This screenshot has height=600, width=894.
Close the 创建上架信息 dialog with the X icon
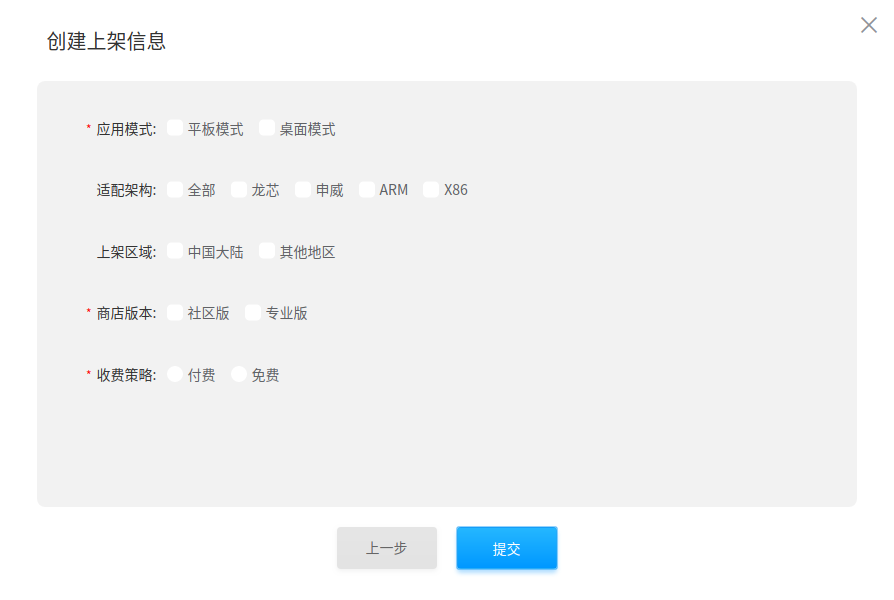tap(868, 25)
